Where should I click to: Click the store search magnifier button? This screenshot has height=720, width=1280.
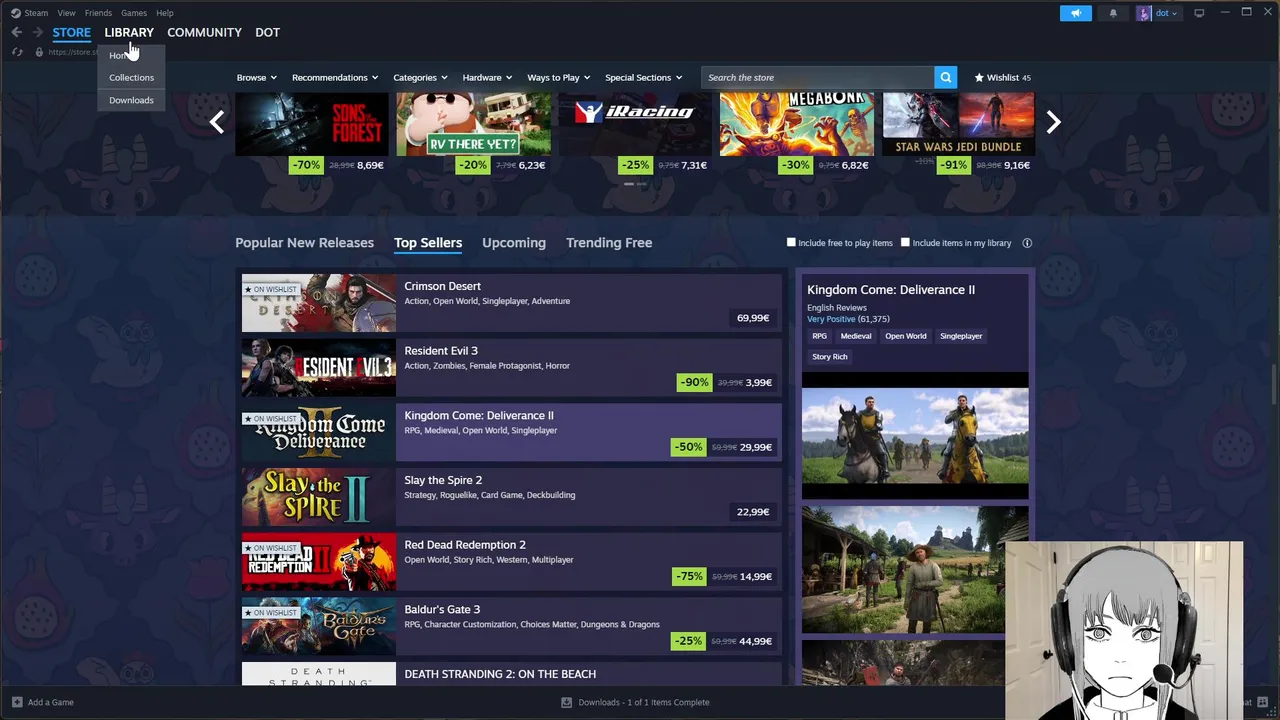point(945,77)
